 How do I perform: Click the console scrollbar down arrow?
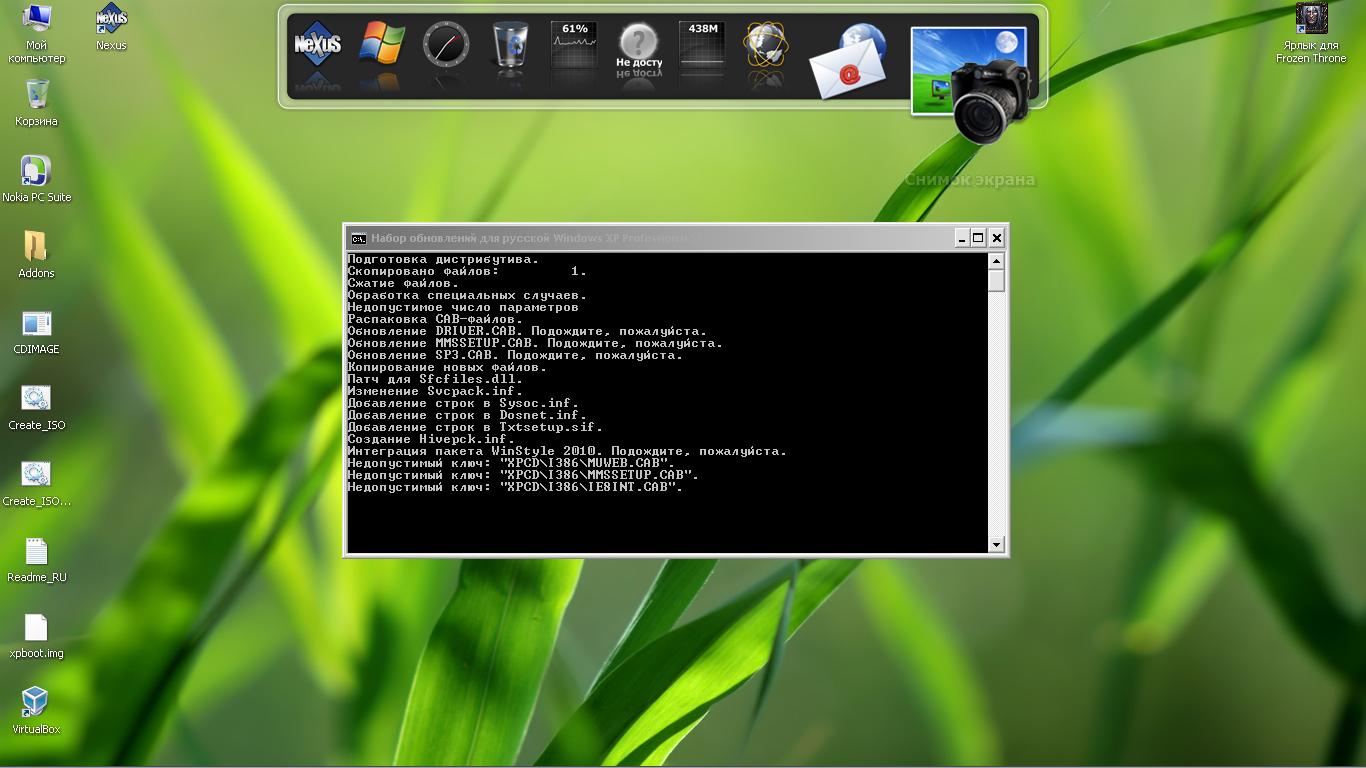(996, 545)
